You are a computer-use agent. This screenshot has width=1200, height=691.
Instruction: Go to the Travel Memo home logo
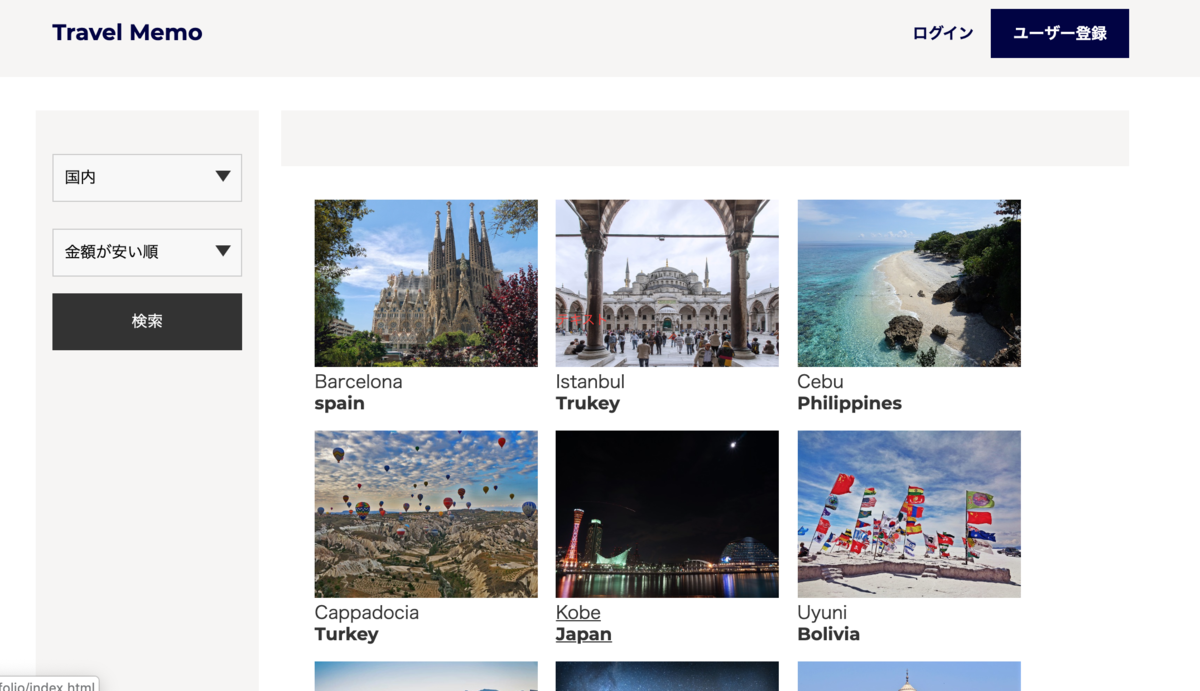click(127, 33)
